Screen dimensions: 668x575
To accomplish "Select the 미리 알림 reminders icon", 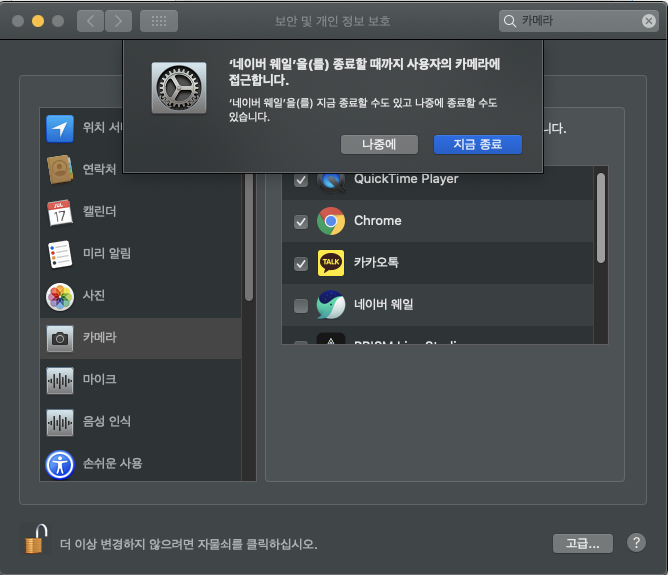I will (x=60, y=254).
